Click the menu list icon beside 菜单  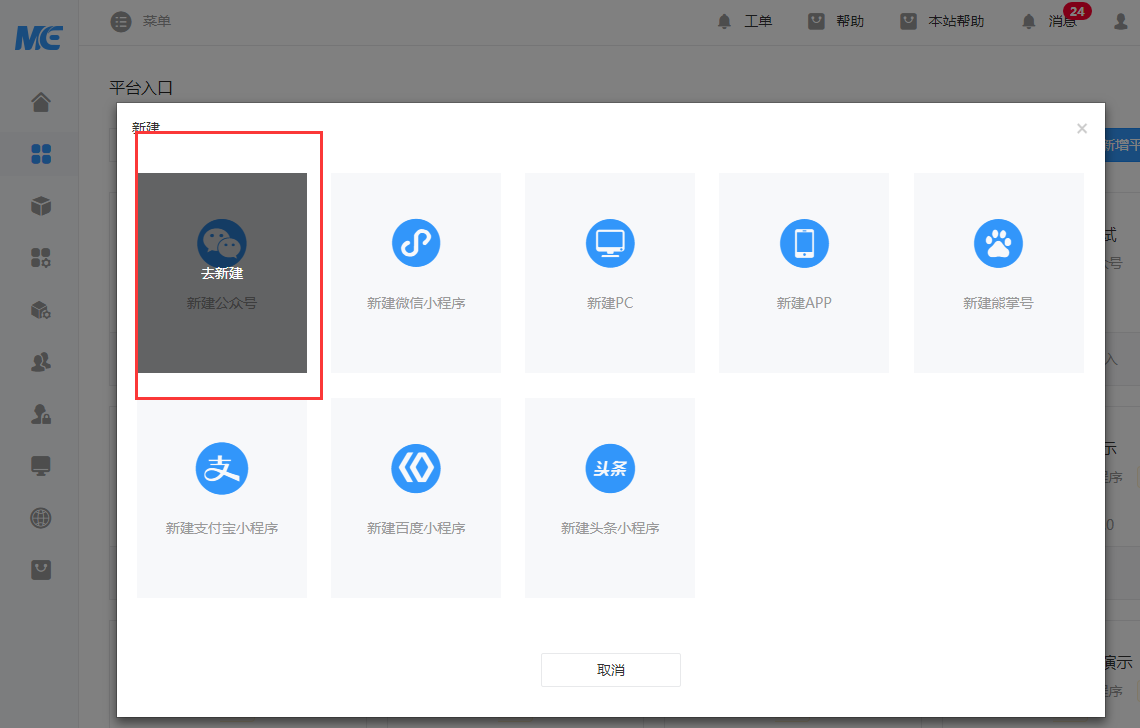point(121,22)
